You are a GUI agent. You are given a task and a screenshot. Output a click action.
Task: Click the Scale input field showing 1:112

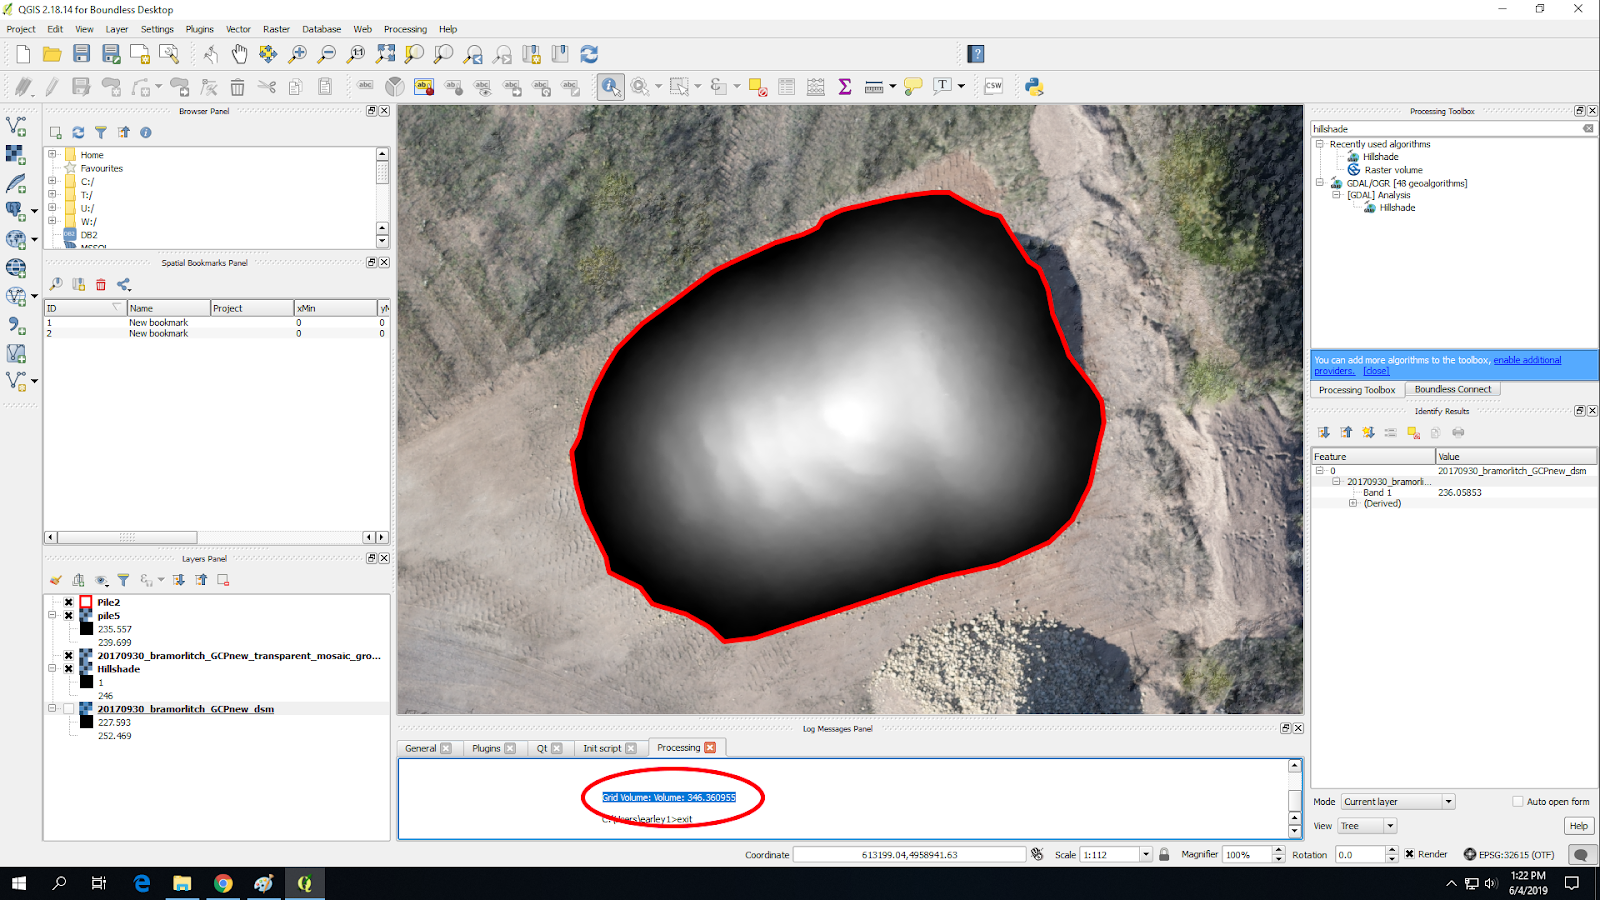[1108, 854]
